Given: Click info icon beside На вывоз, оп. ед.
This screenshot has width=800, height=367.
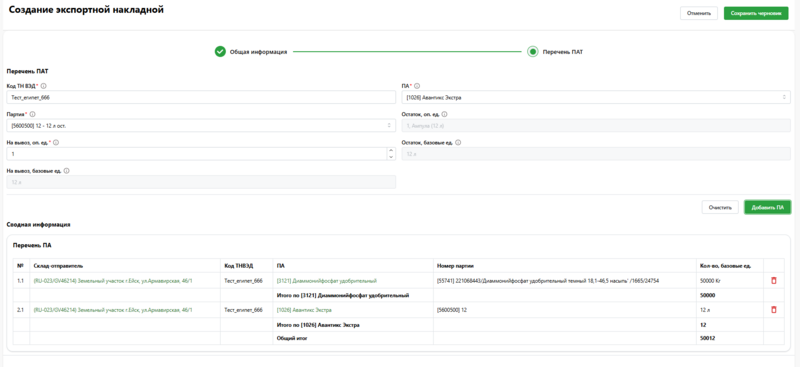Looking at the screenshot, I should (56, 143).
